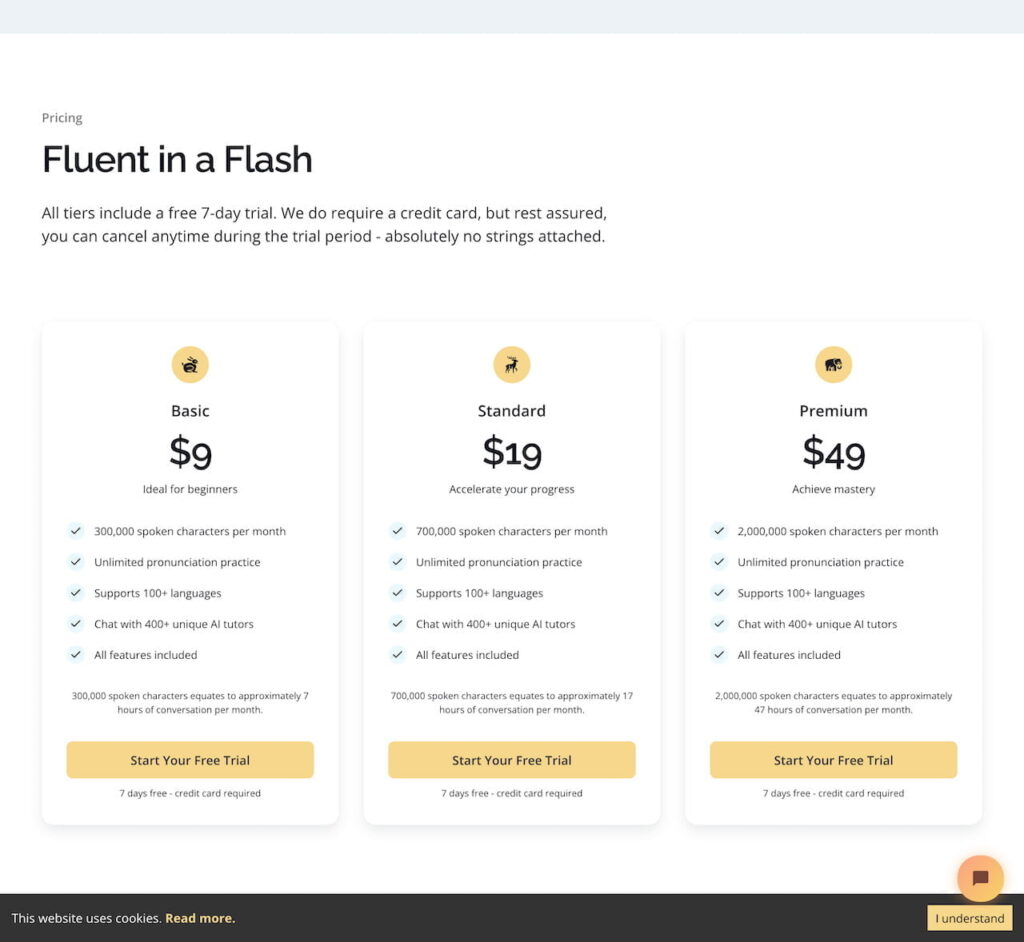1024x942 pixels.
Task: Click the checkmark beside Standard's all features included
Action: [x=397, y=655]
